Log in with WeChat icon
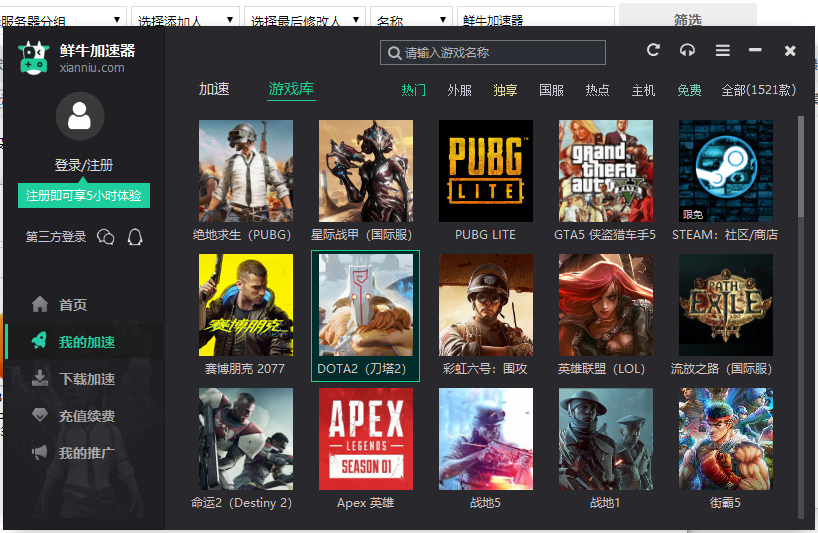 point(106,237)
